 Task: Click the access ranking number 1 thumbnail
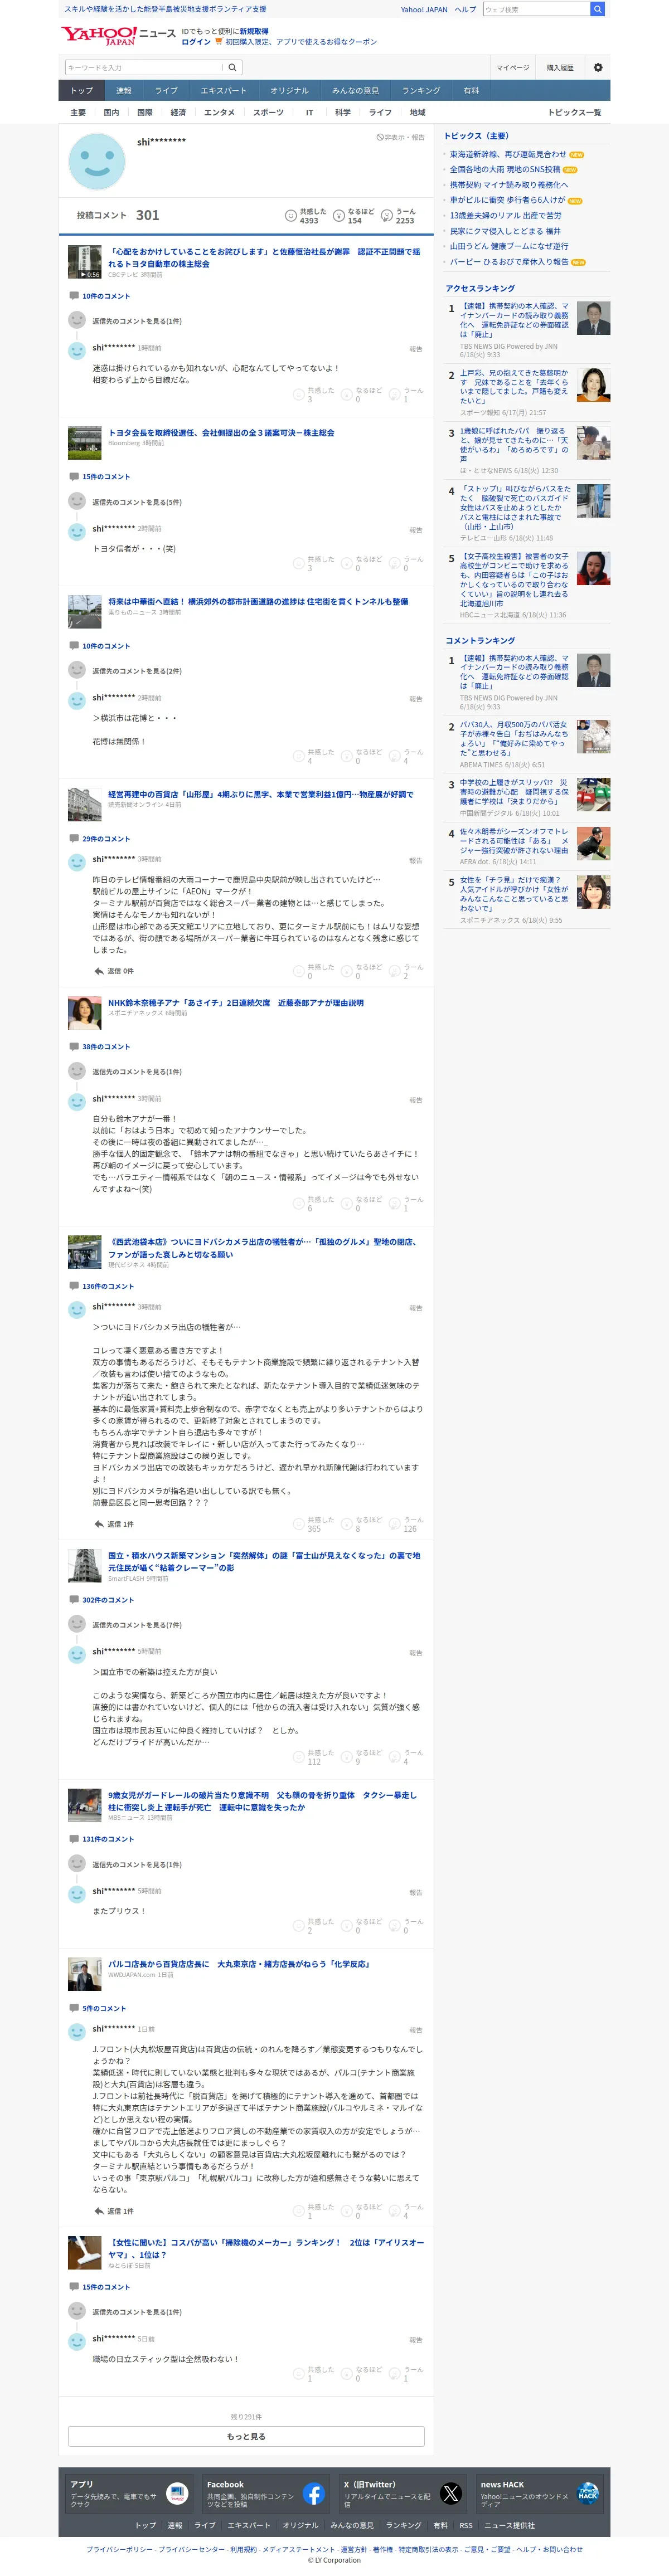pos(593,318)
